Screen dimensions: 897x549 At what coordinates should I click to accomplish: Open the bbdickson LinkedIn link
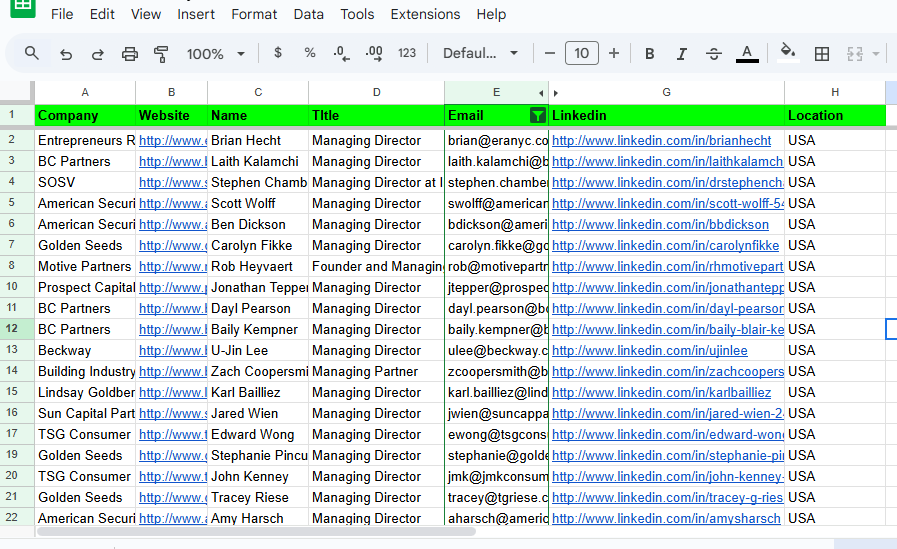pyautogui.click(x=660, y=225)
